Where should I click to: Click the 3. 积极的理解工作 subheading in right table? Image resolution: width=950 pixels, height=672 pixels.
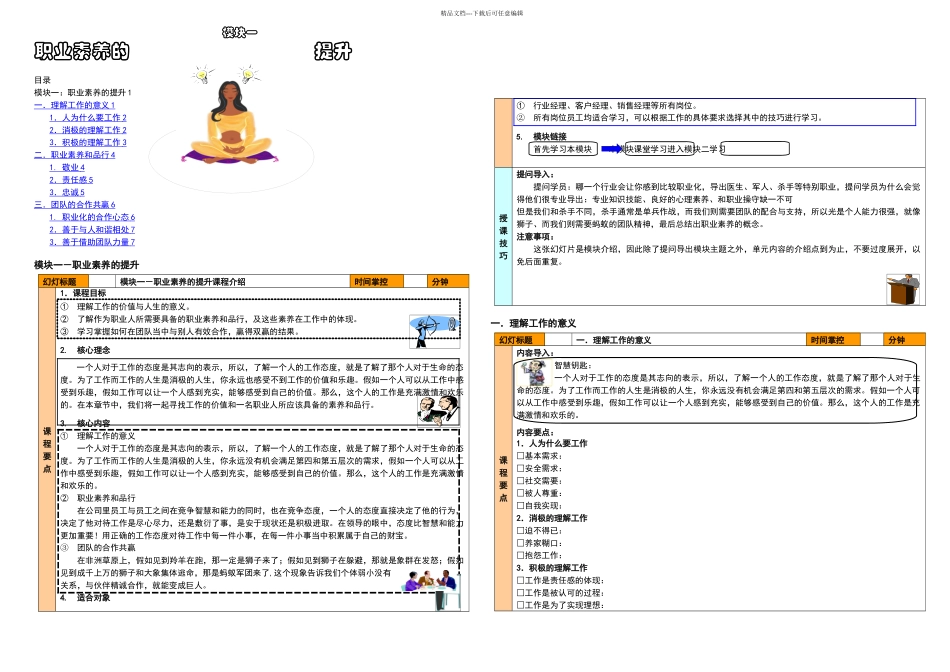pos(551,568)
